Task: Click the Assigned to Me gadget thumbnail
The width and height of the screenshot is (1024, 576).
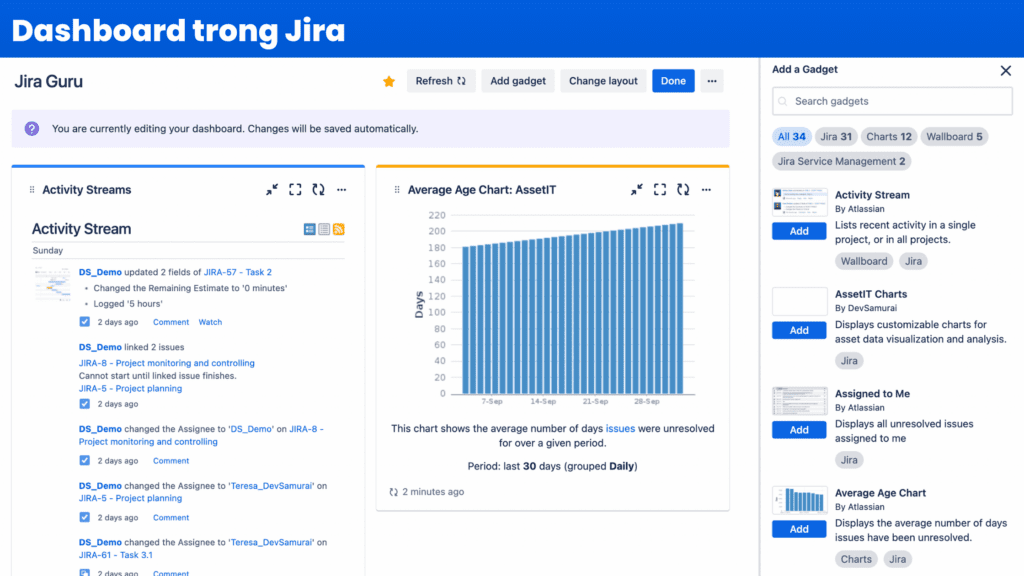Action: pyautogui.click(x=799, y=401)
